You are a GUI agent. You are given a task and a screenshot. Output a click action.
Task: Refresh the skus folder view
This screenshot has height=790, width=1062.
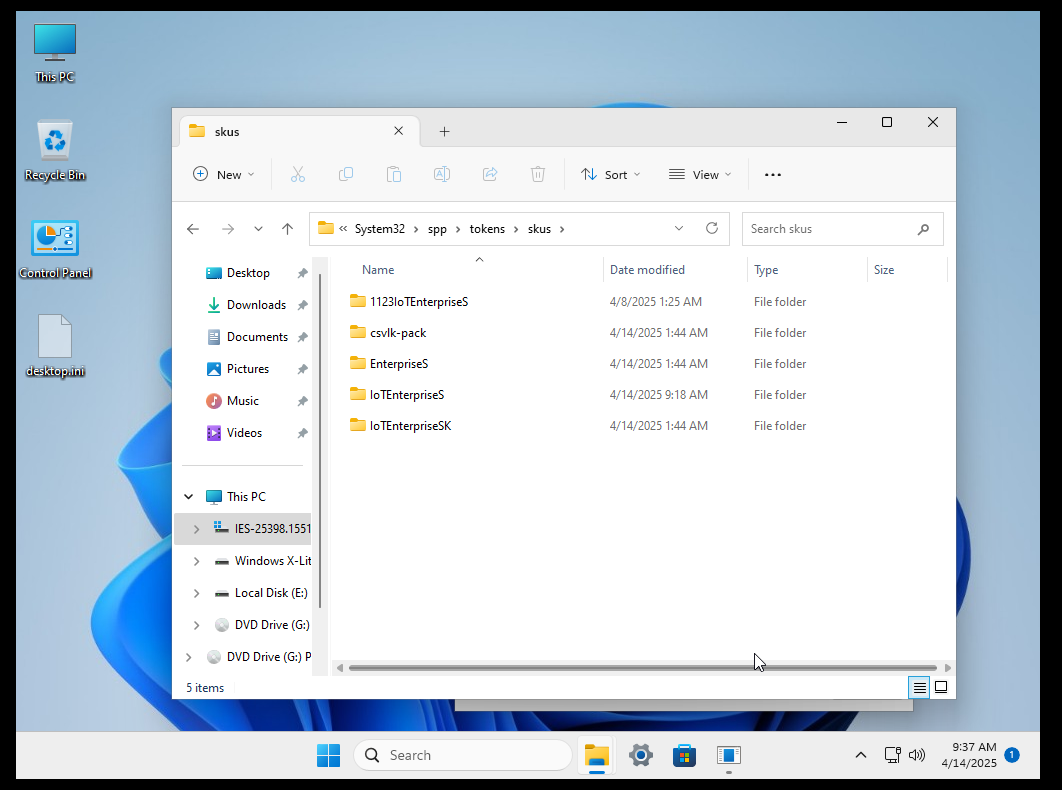tap(712, 228)
